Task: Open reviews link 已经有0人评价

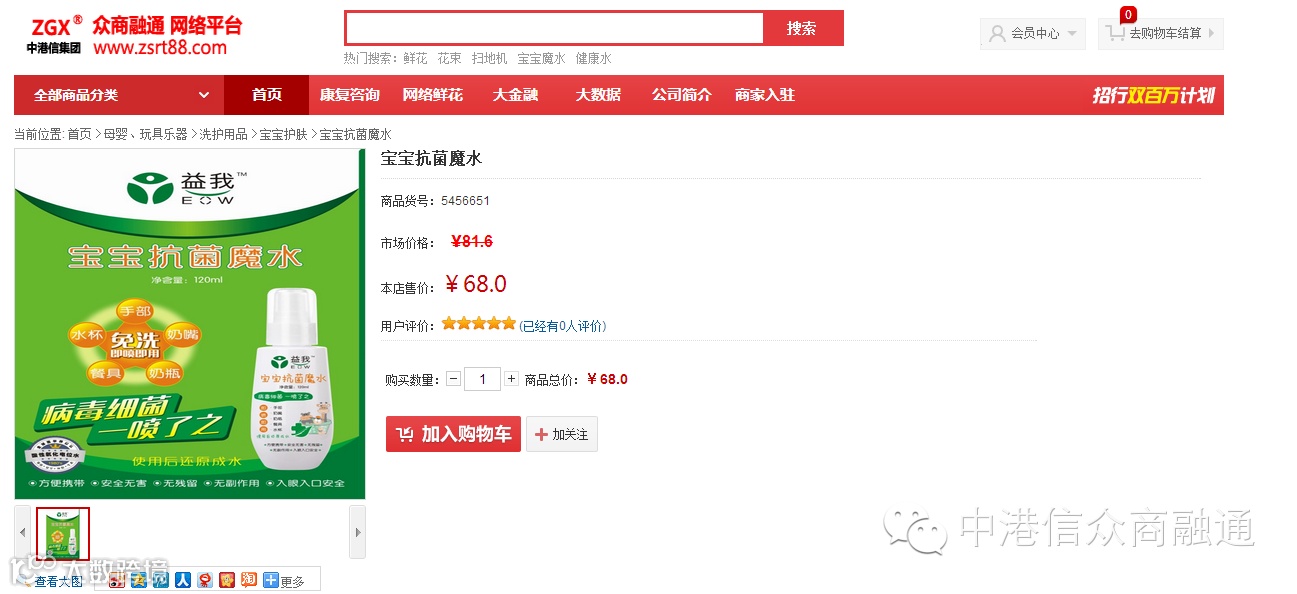Action: 563,326
